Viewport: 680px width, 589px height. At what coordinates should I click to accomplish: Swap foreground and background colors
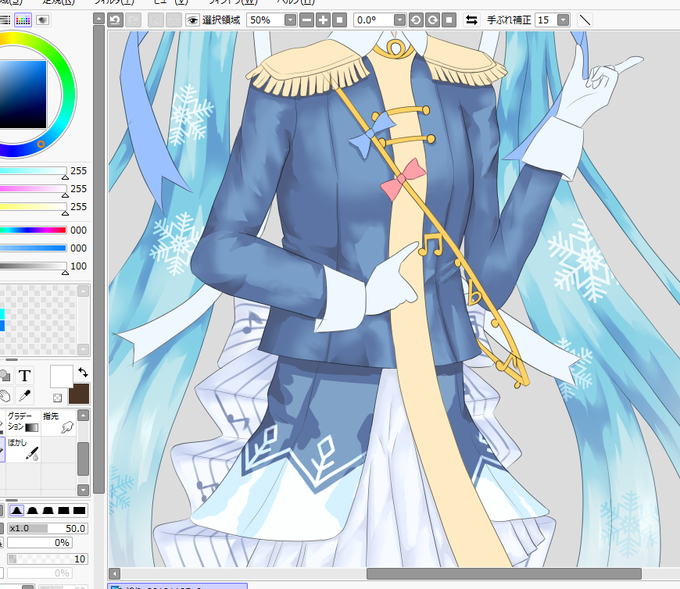coord(83,372)
